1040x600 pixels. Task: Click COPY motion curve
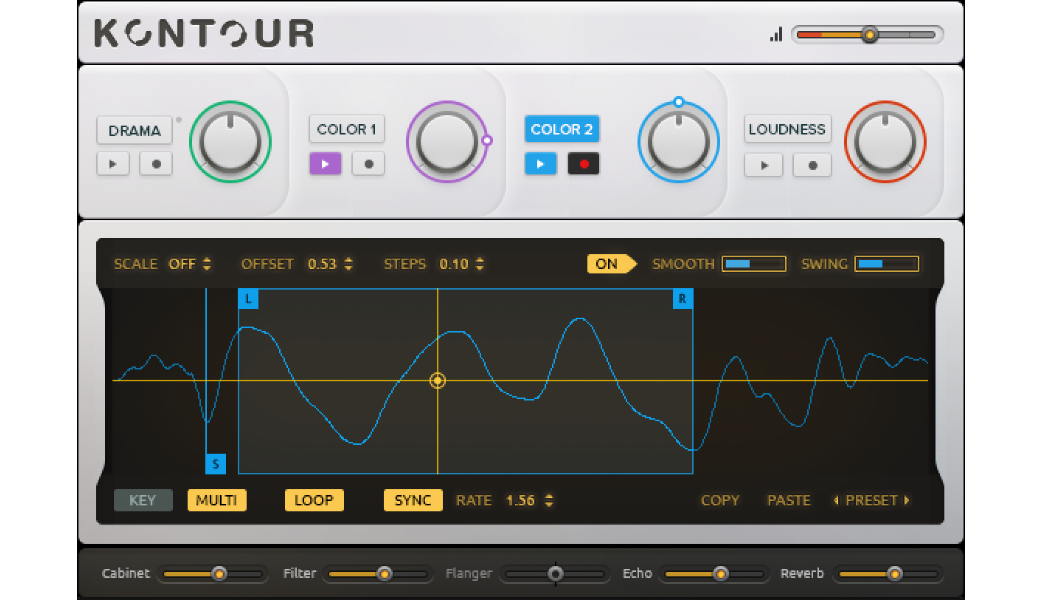(x=720, y=501)
